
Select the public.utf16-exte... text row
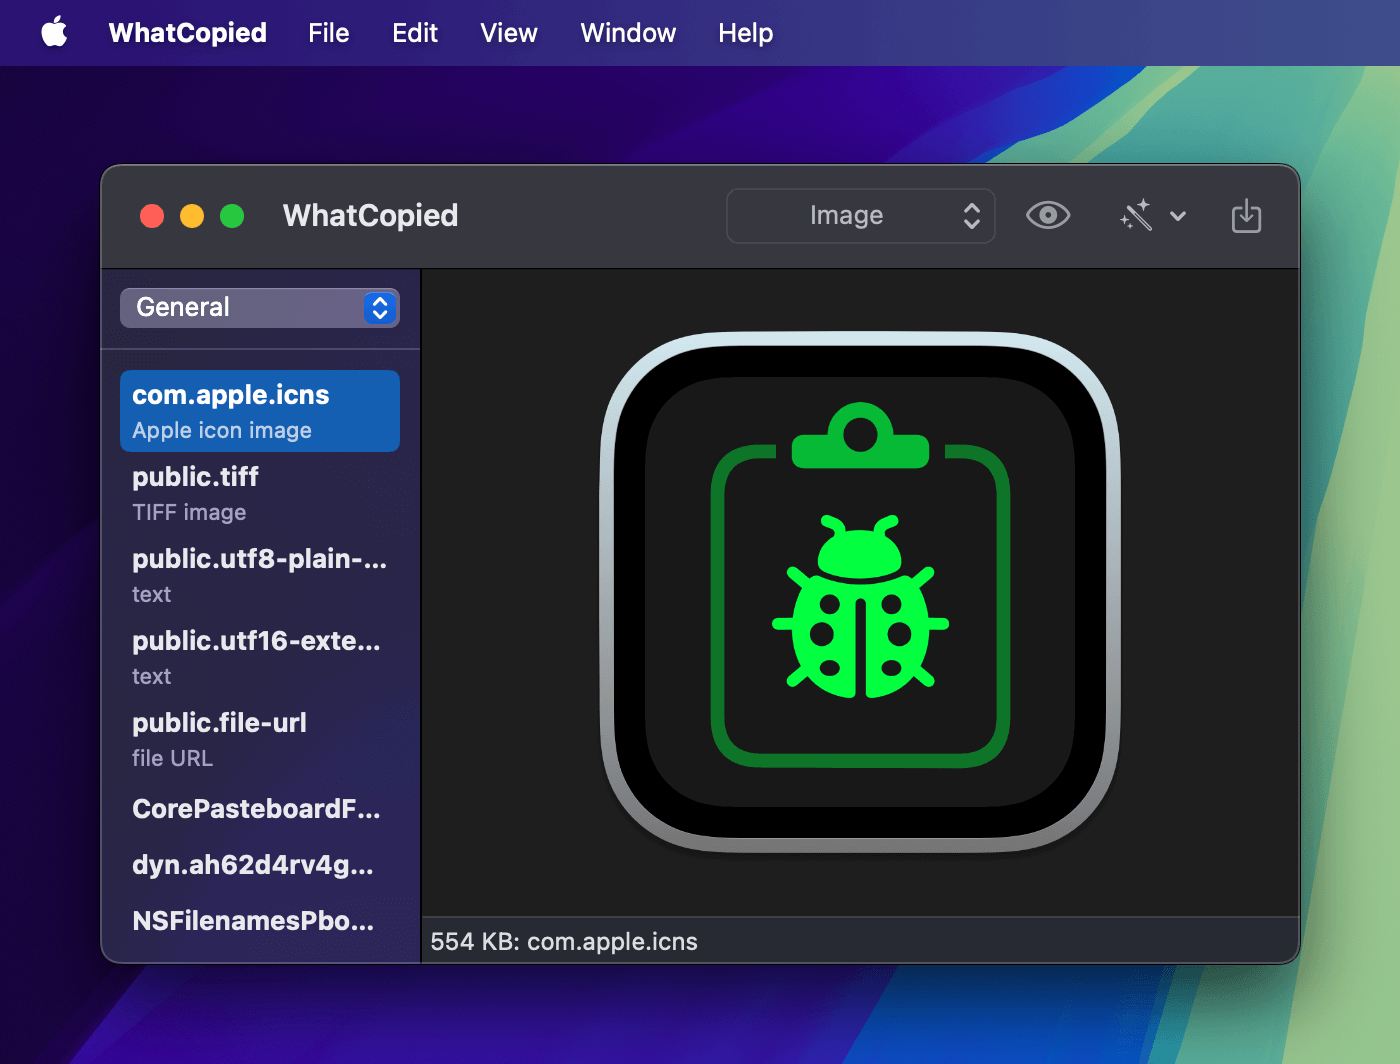click(260, 657)
